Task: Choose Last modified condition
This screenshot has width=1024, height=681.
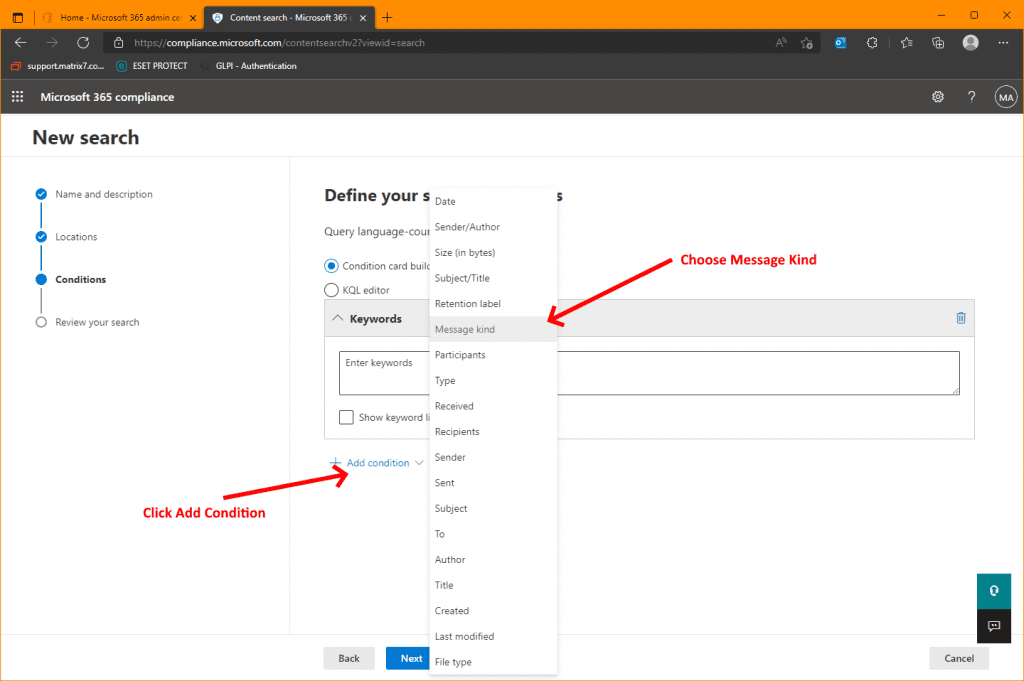Action: [493, 637]
